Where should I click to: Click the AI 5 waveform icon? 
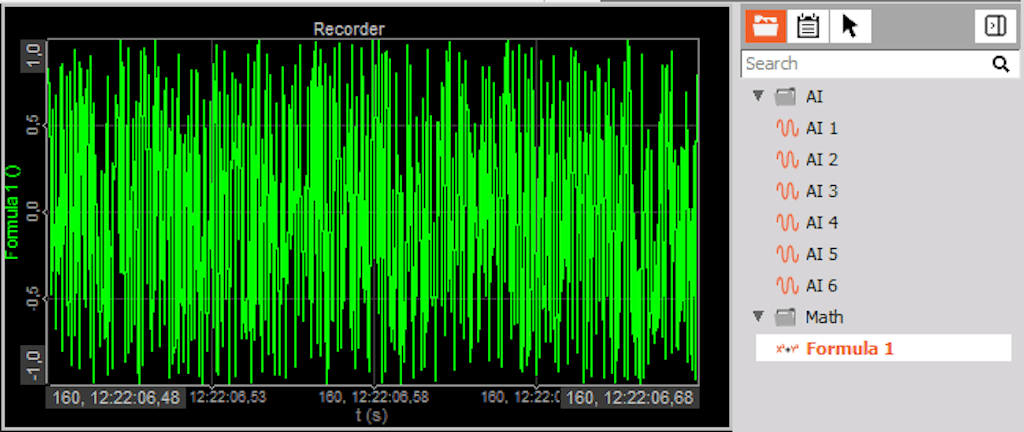788,254
